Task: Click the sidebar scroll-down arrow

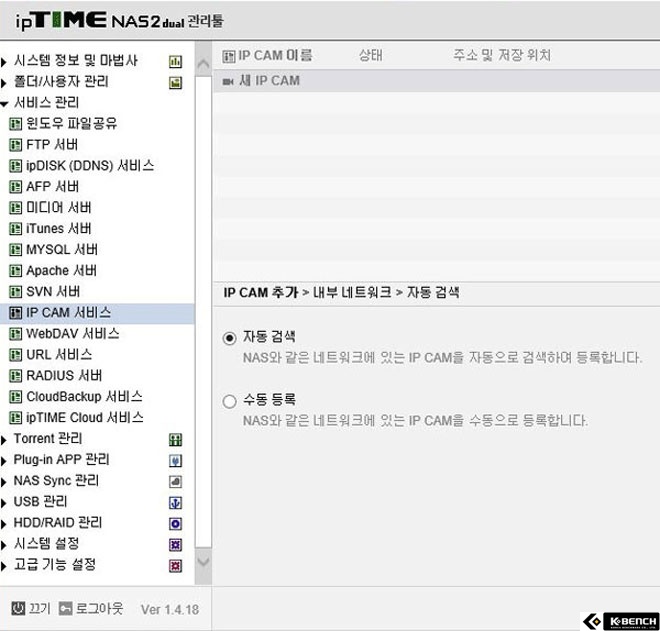Action: point(203,561)
